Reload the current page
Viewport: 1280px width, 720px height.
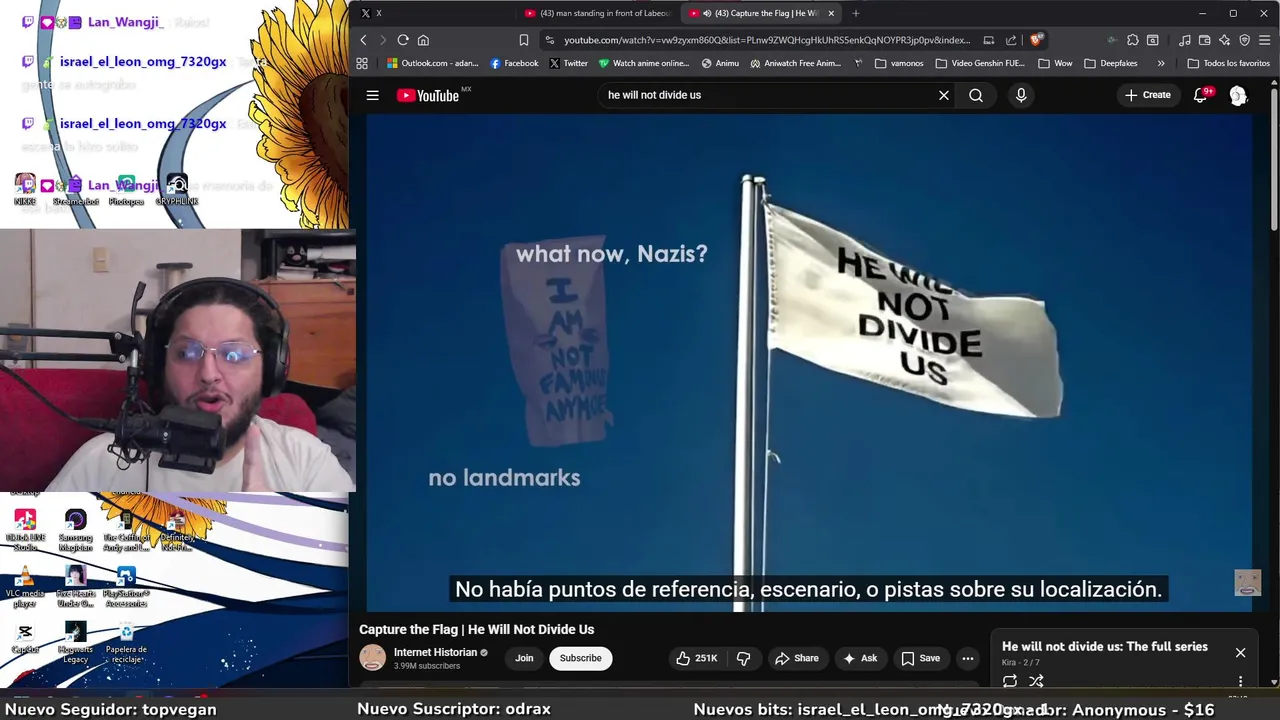click(403, 40)
